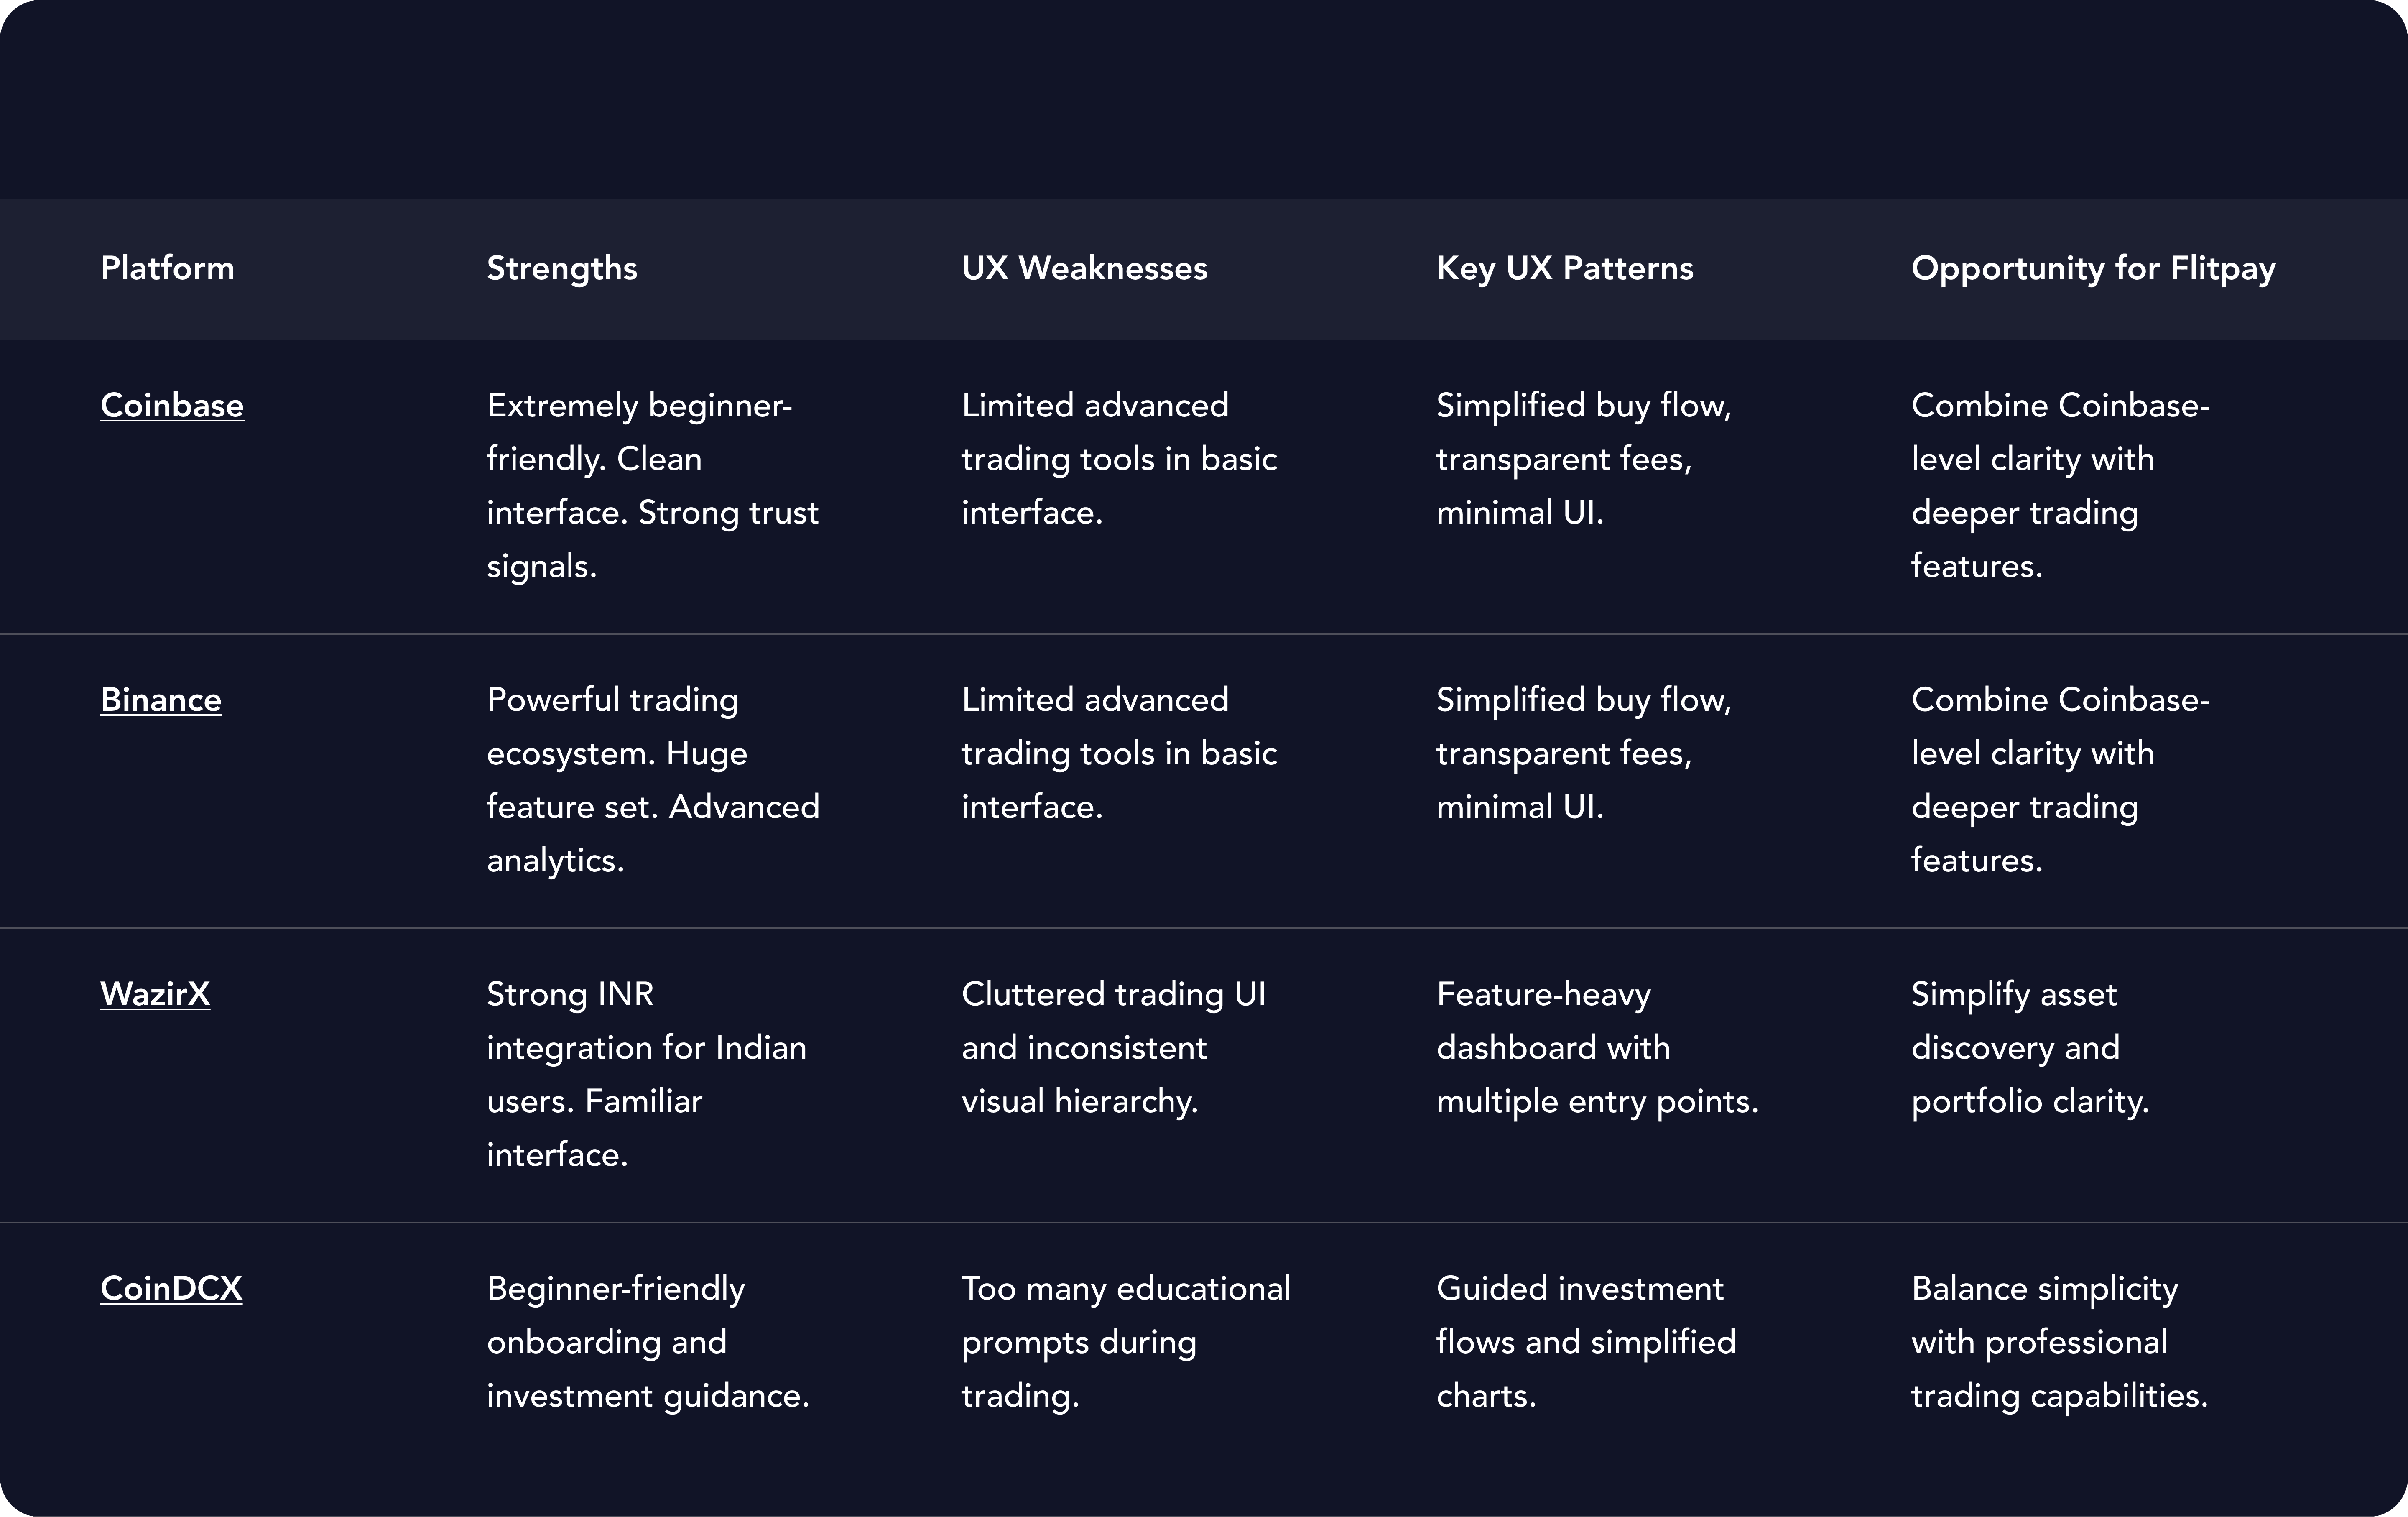Screen dimensions: 2408x1517
Task: Click the UX Weaknesses column header
Action: pyautogui.click(x=1084, y=268)
